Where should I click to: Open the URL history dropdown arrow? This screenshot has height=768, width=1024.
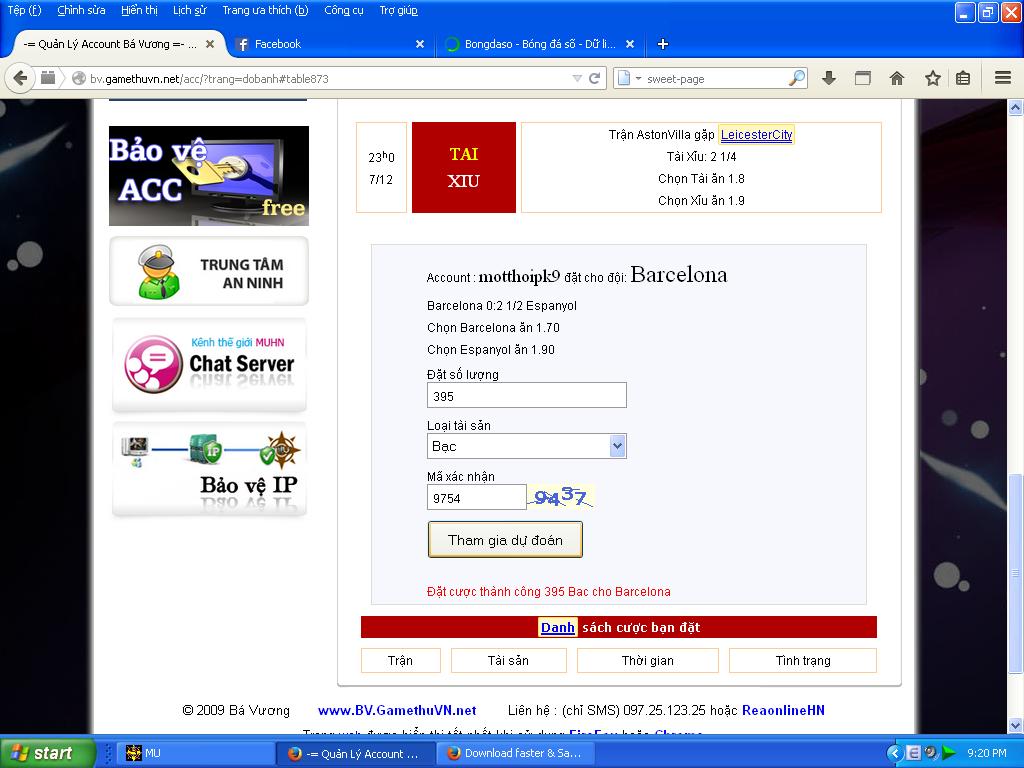[x=577, y=78]
